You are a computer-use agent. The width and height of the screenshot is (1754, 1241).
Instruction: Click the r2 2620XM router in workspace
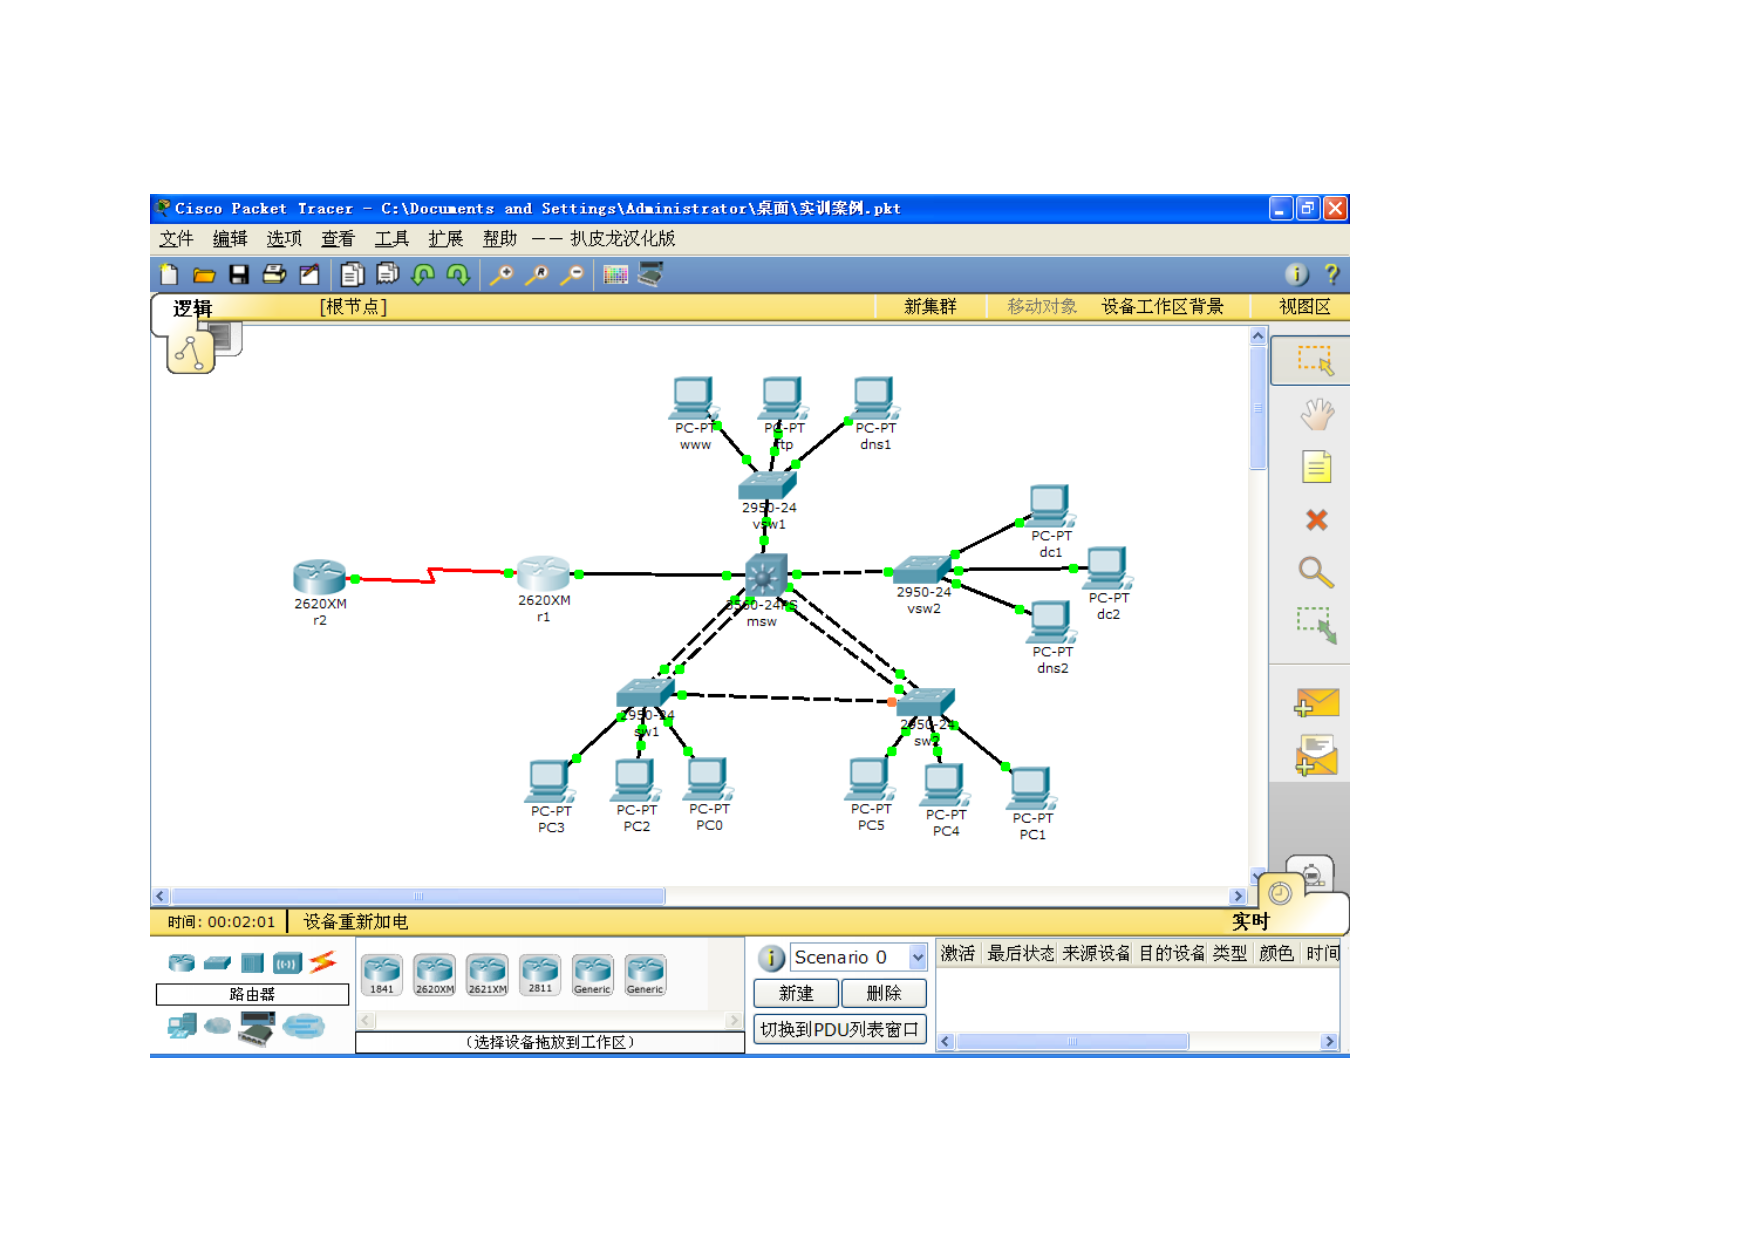coord(319,577)
